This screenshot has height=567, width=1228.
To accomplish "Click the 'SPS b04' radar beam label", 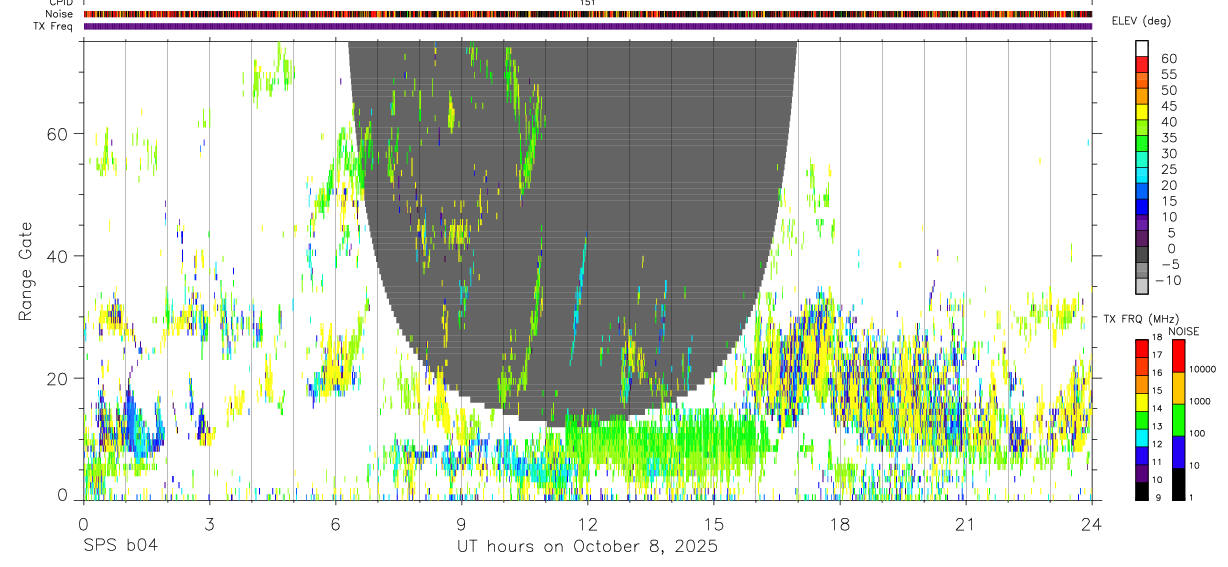I will point(120,547).
